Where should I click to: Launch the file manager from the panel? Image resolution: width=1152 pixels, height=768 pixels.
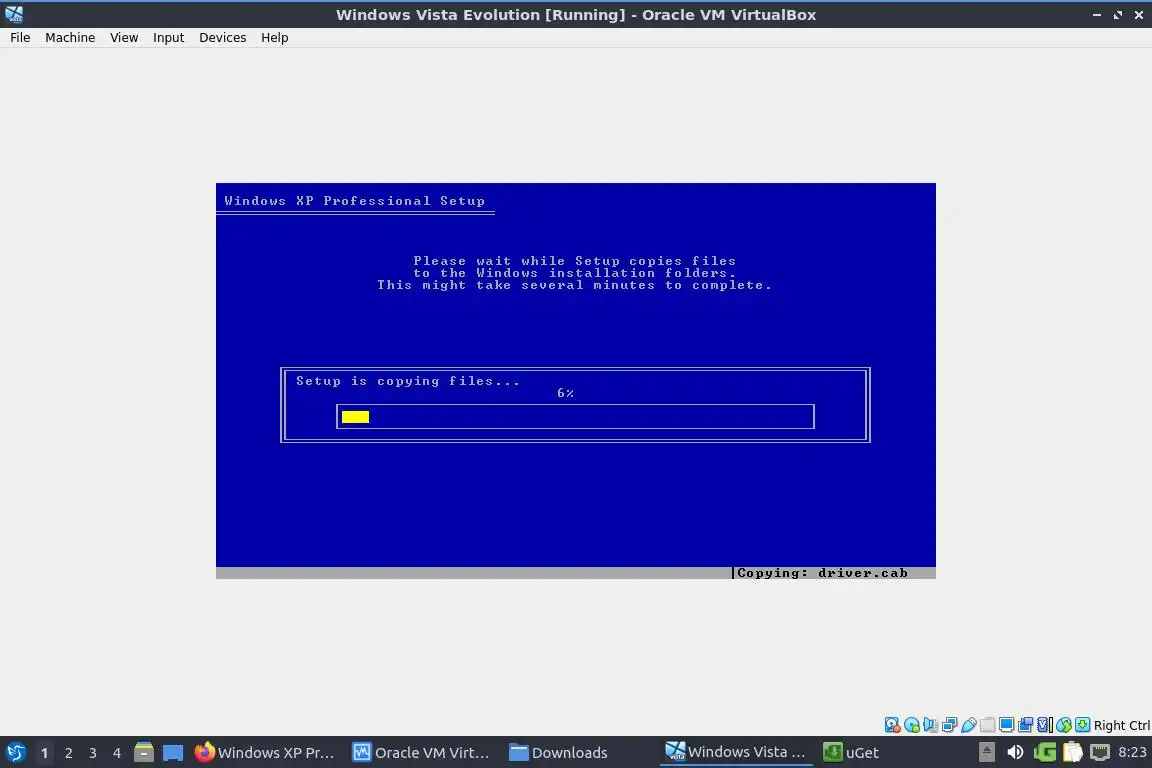point(144,752)
